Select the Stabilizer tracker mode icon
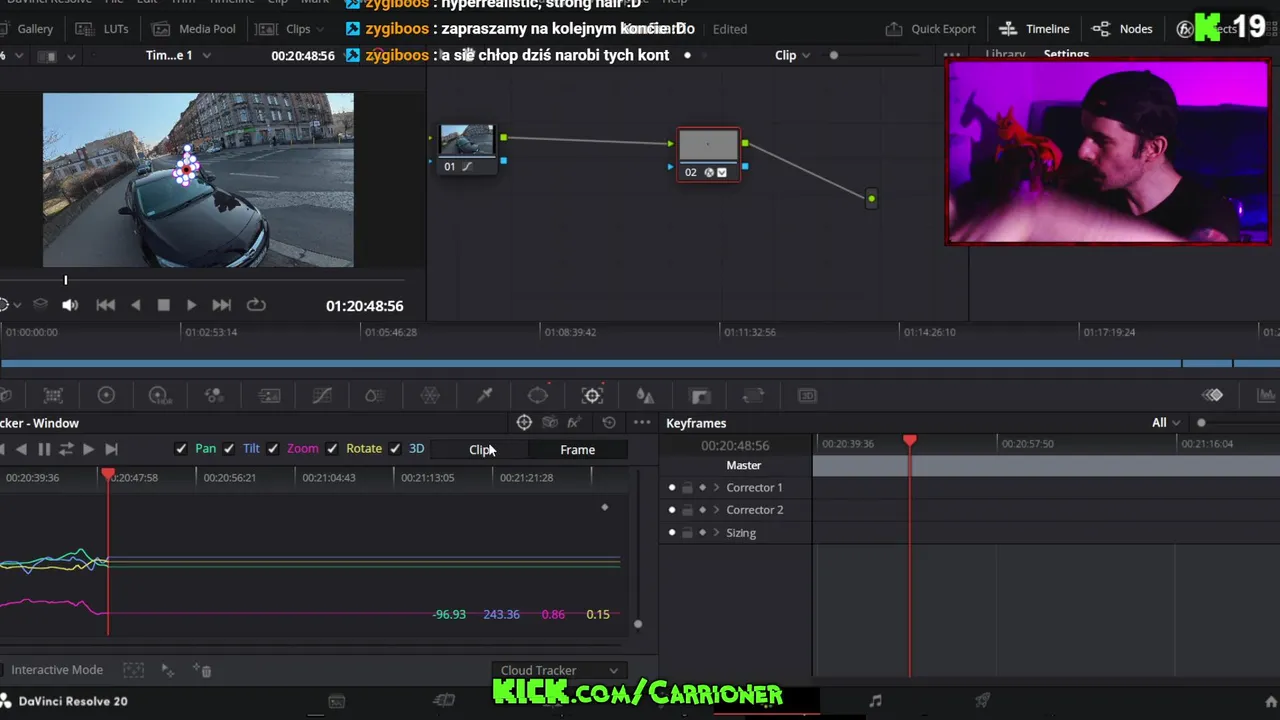The image size is (1280, 720). click(550, 423)
